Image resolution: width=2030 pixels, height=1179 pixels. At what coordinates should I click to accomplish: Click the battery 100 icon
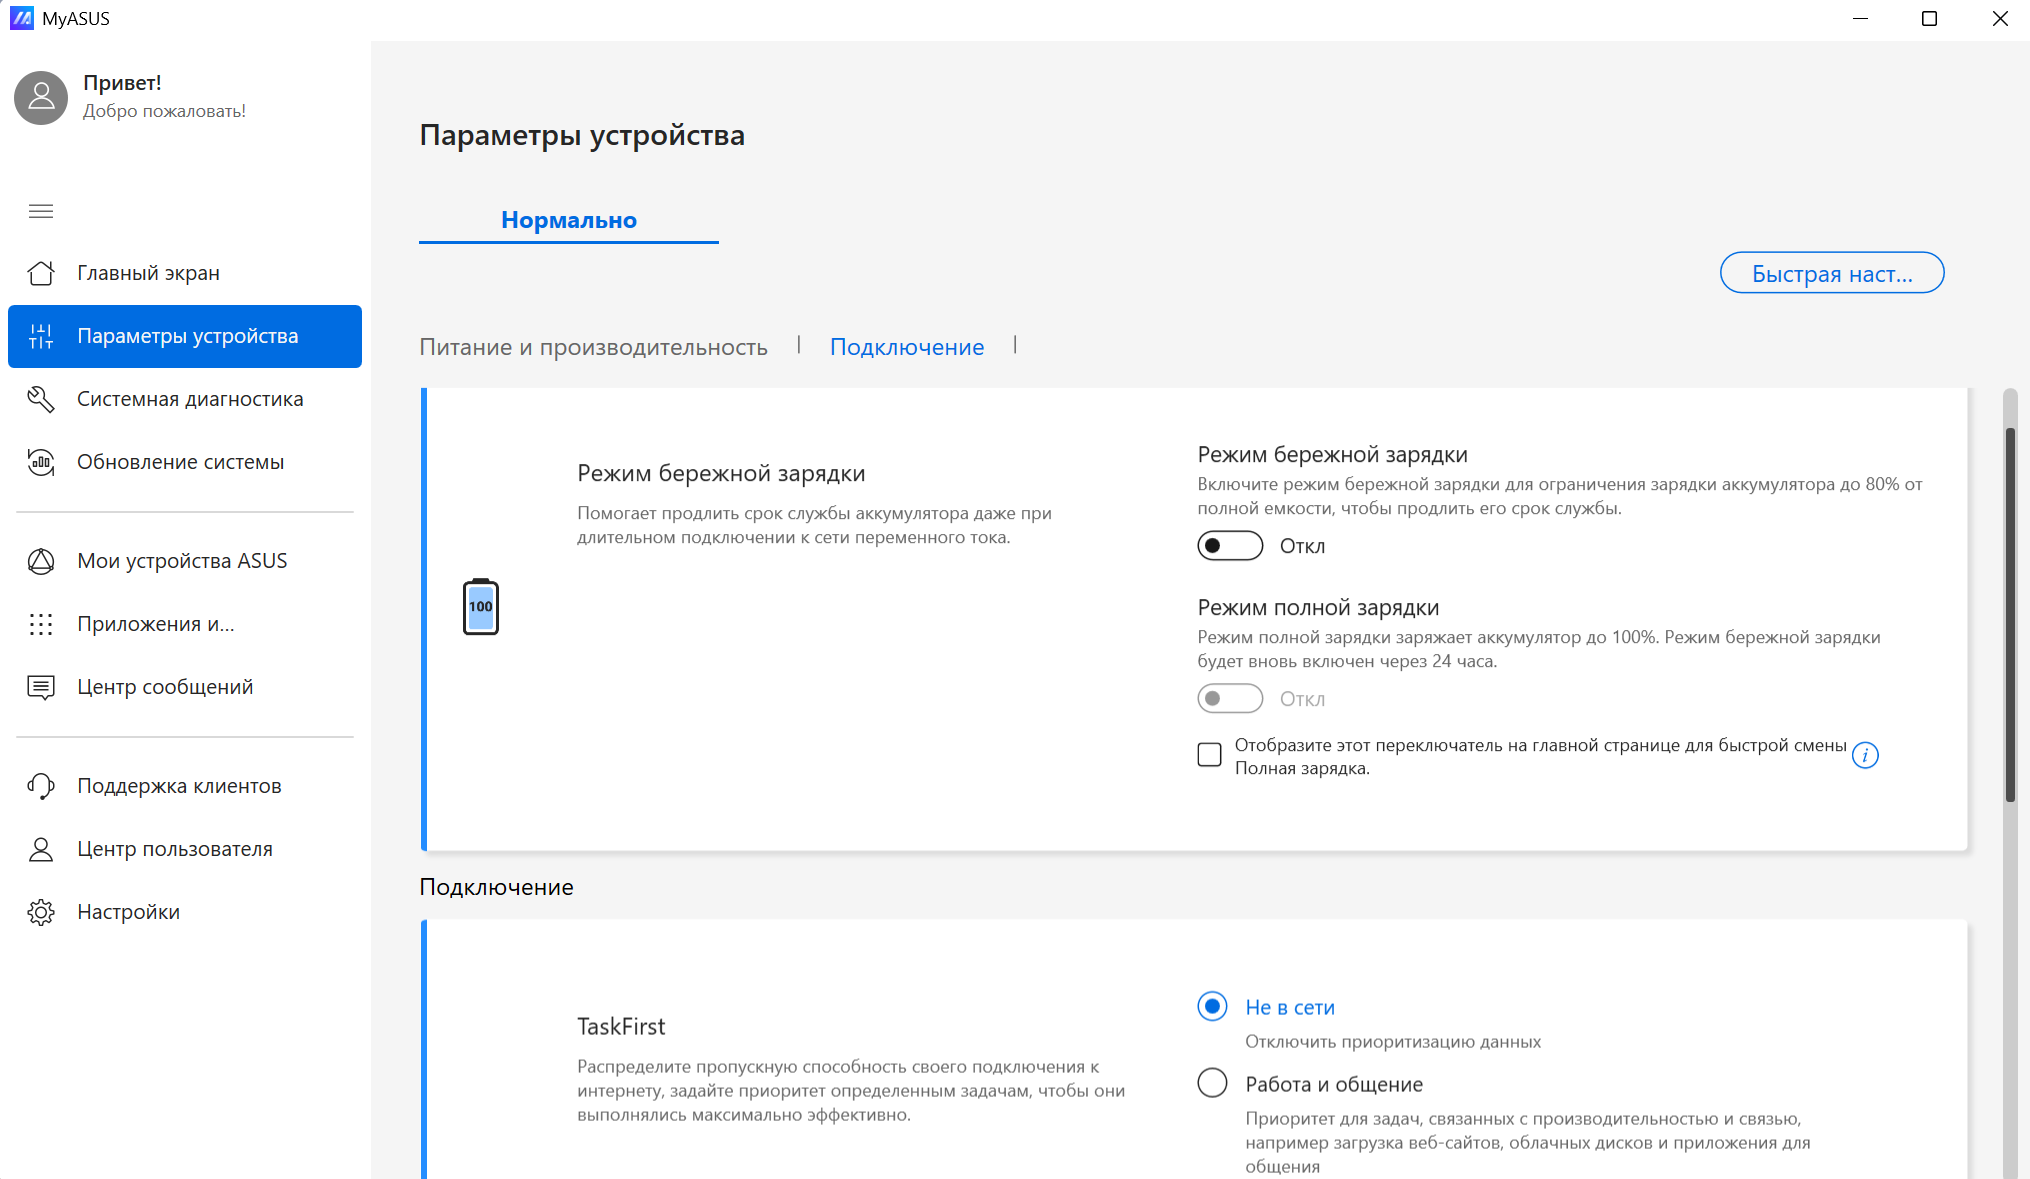pos(481,606)
